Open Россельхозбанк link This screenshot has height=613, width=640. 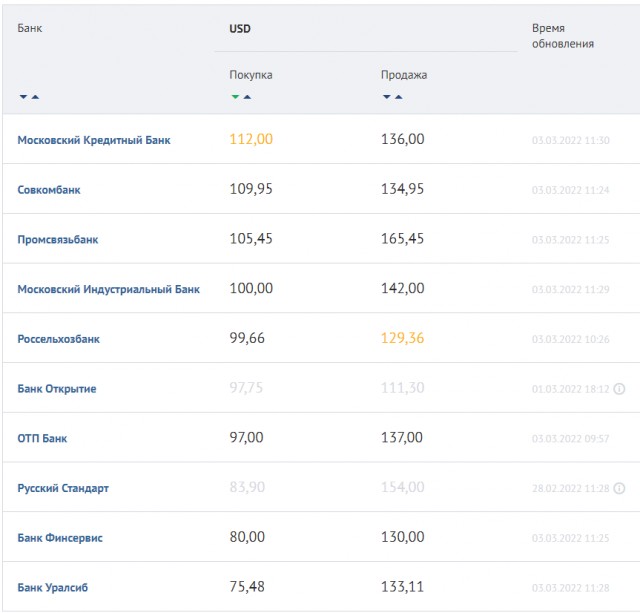58,339
